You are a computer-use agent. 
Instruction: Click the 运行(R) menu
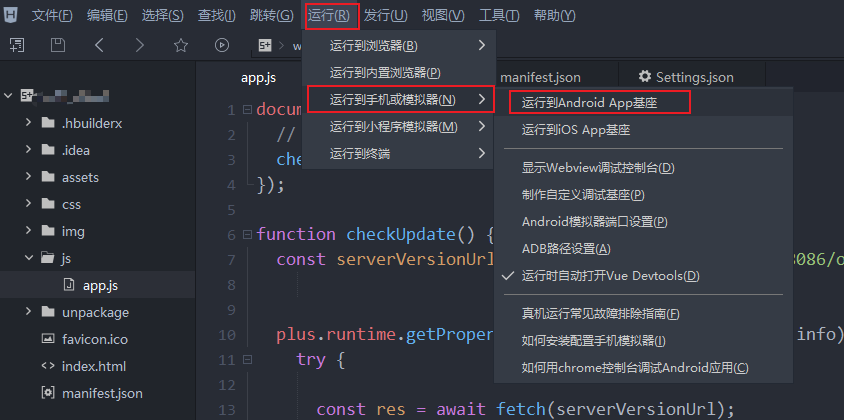(330, 16)
